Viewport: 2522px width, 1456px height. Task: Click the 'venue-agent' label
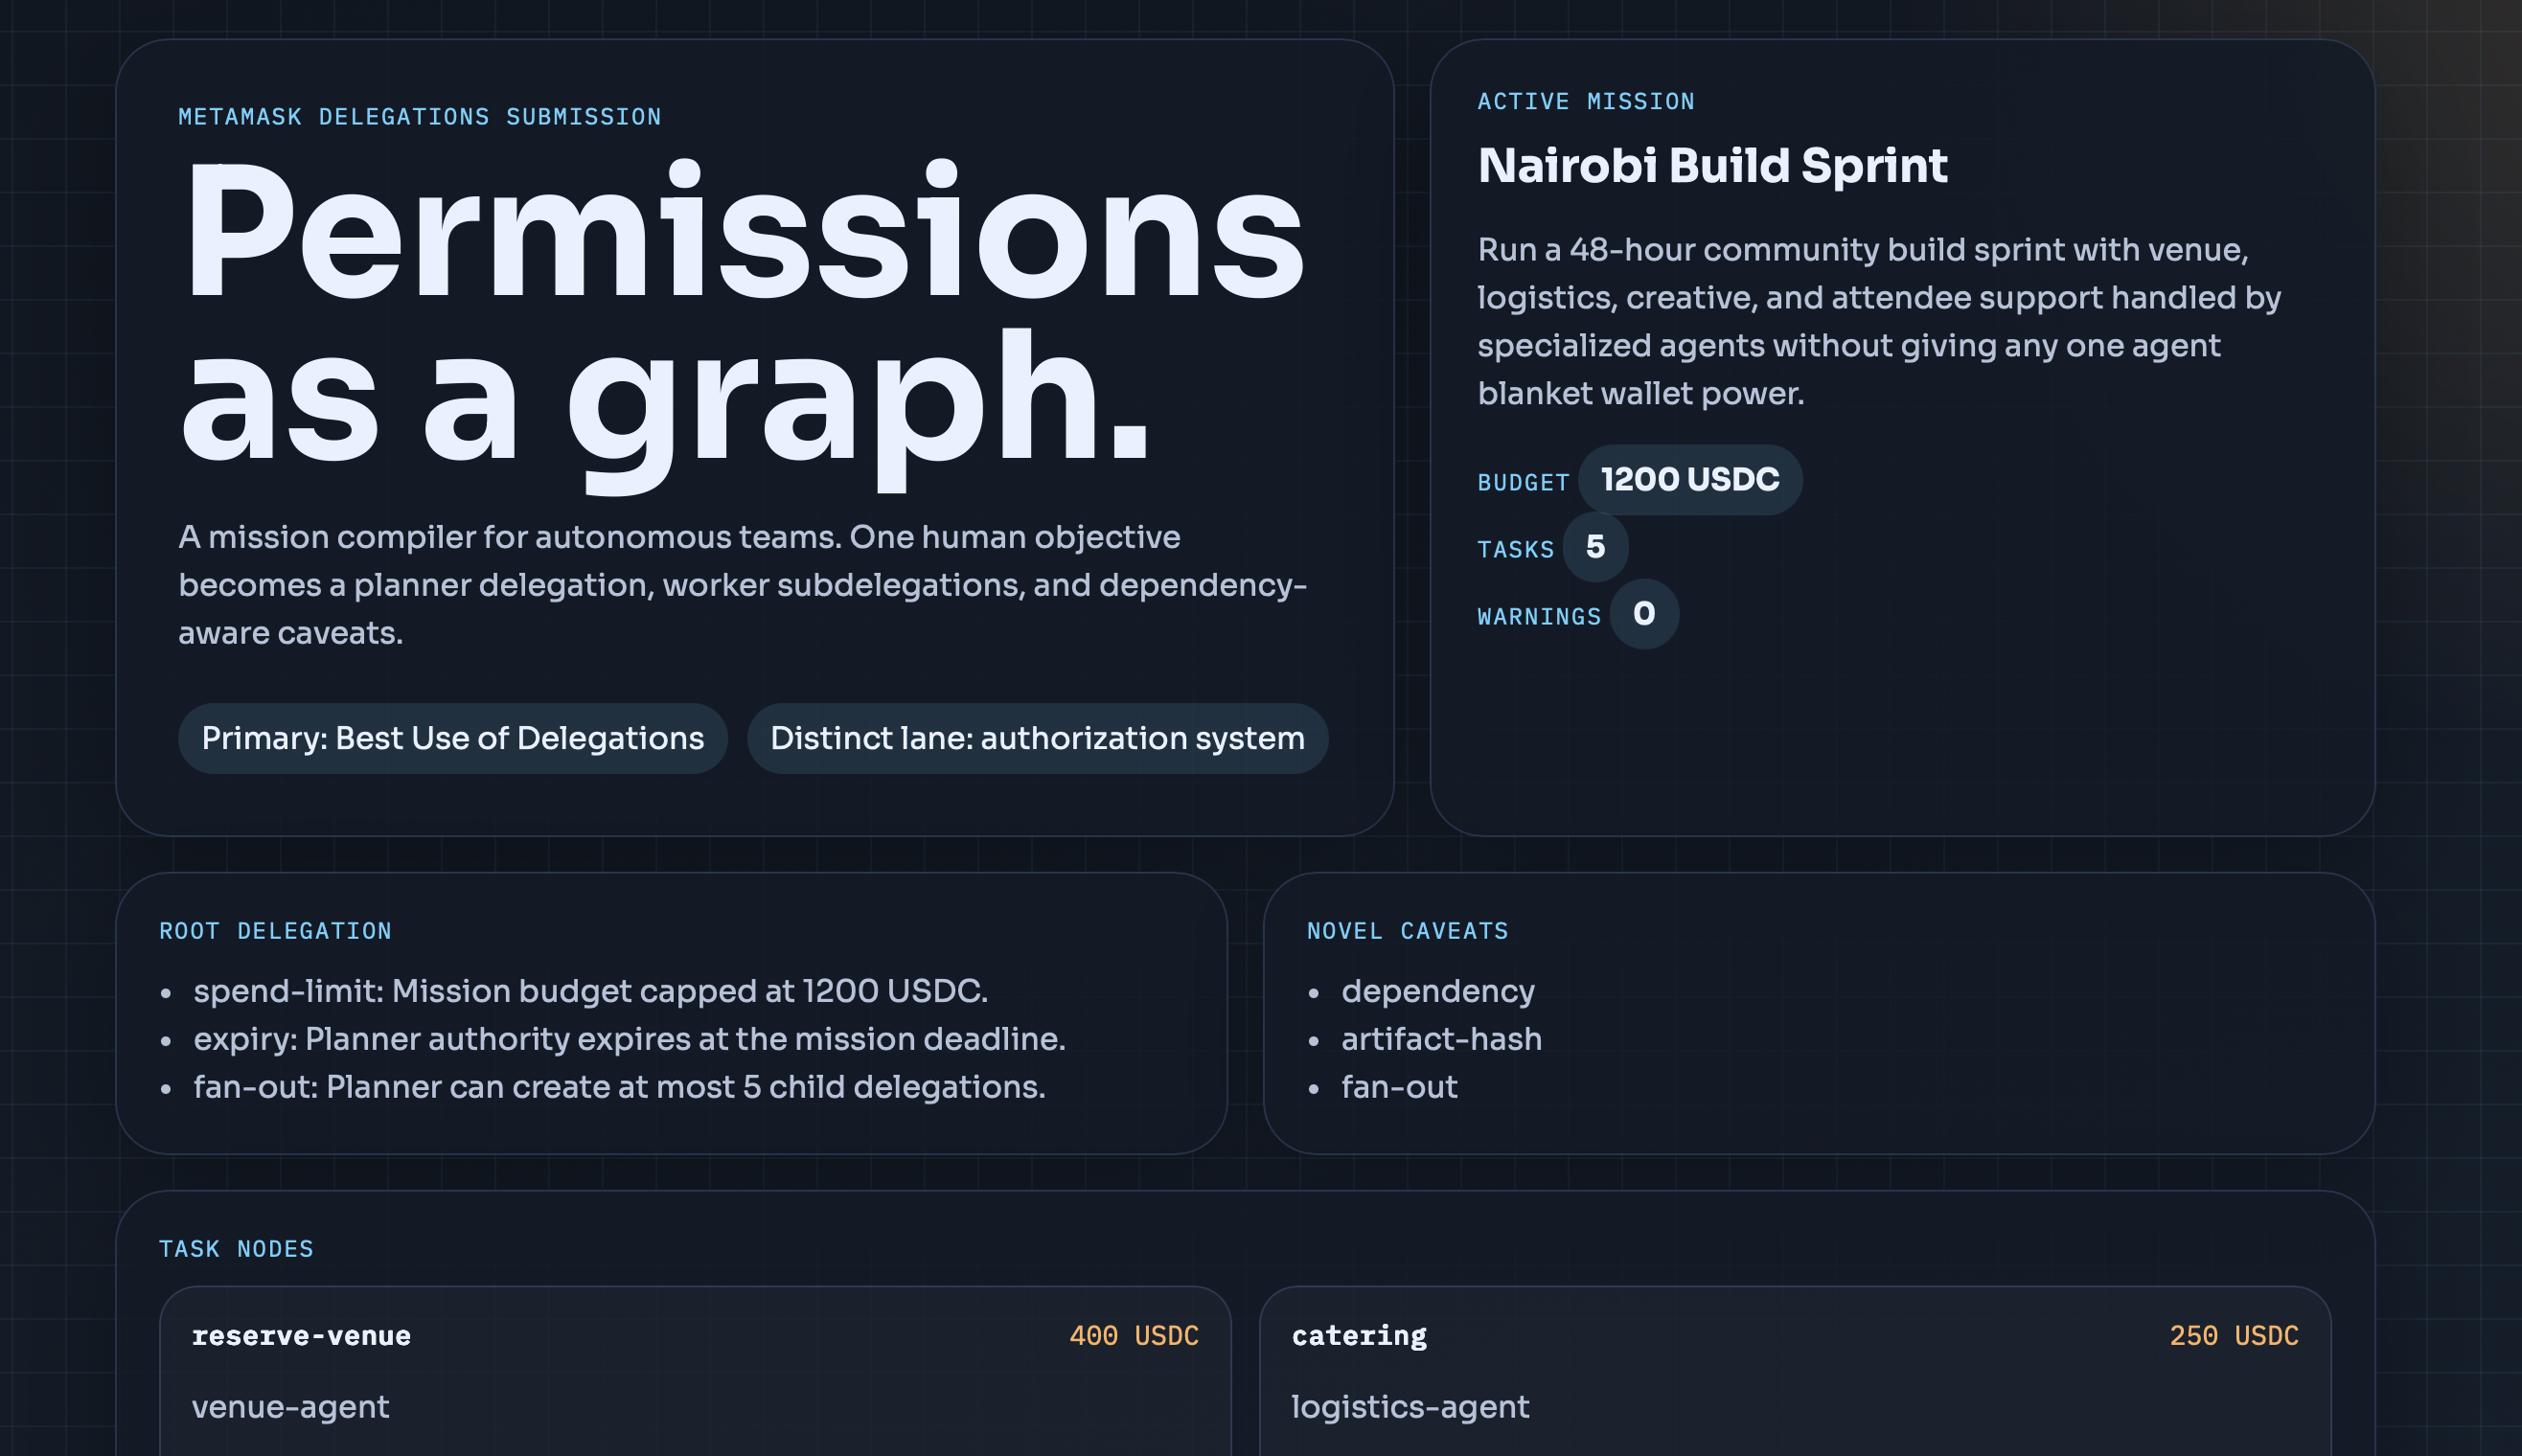click(290, 1407)
